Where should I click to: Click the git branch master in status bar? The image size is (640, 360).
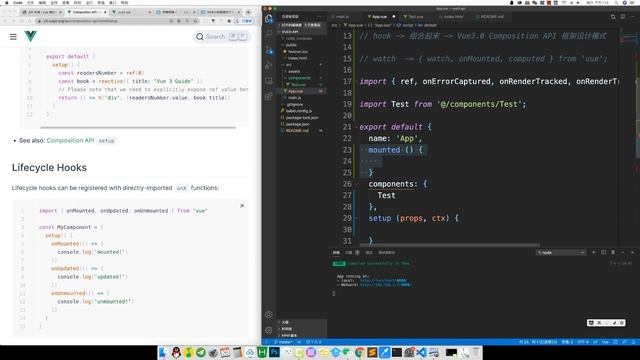[283, 342]
